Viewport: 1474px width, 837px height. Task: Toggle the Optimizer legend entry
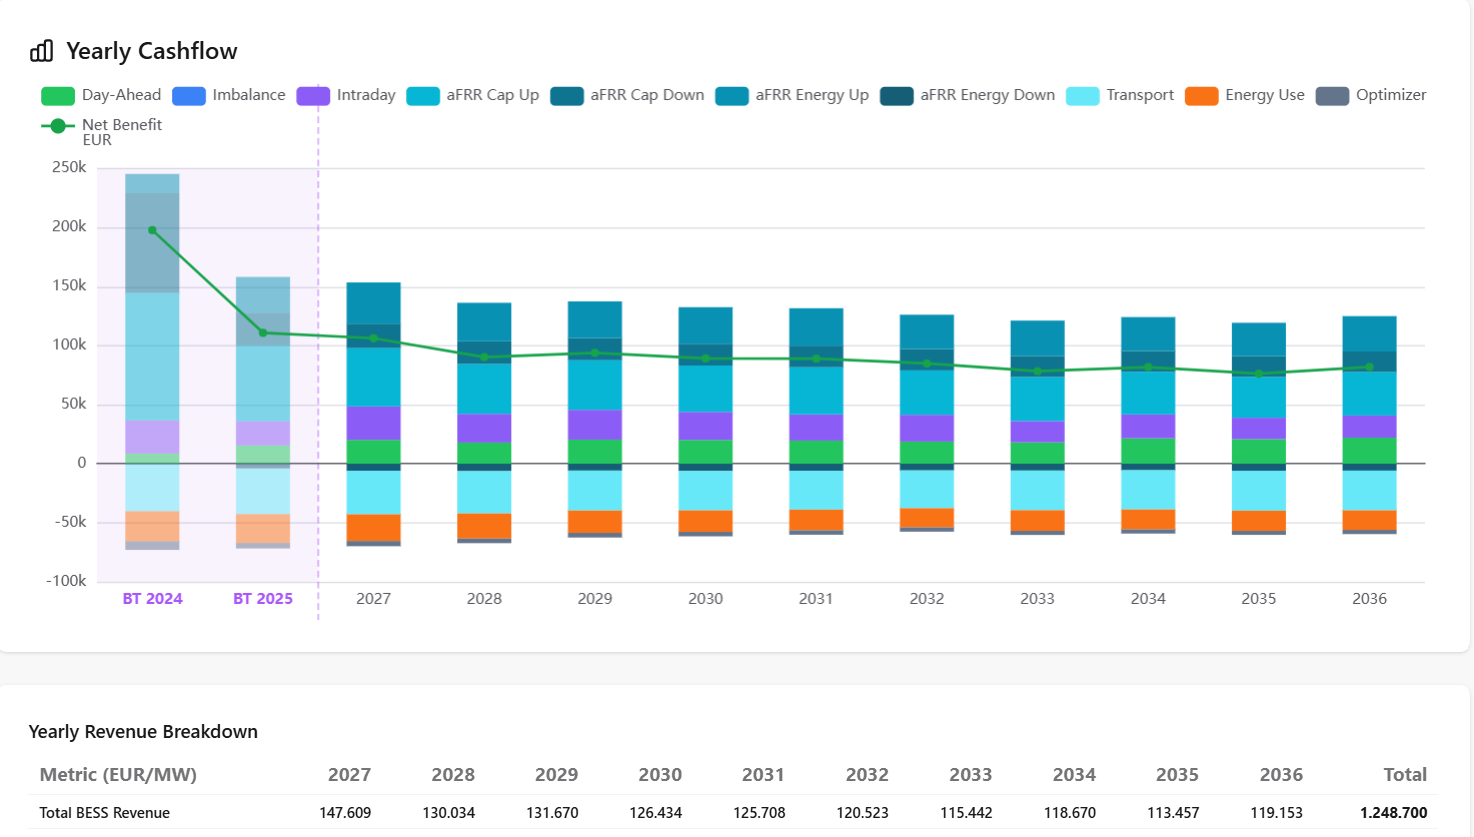pyautogui.click(x=1372, y=95)
